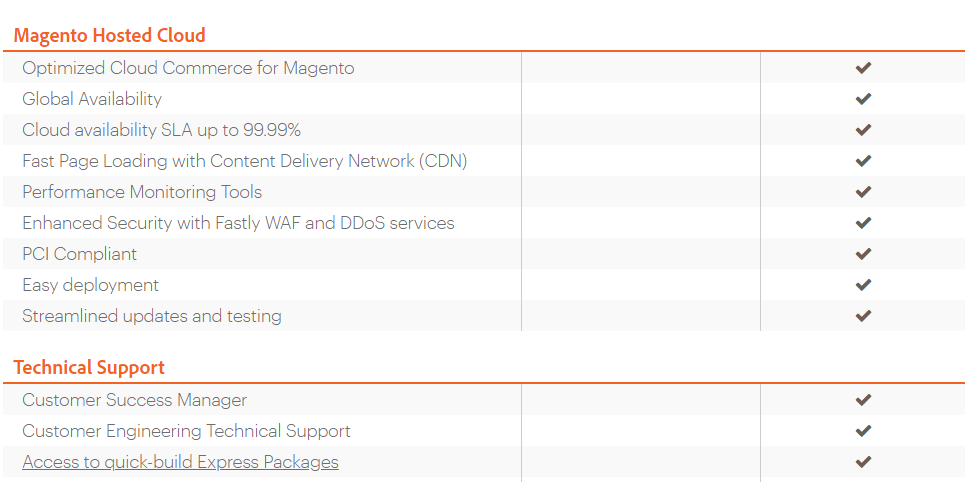Click checkmark beside Cloud availability SLA row
The height and width of the screenshot is (482, 978).
click(x=863, y=130)
